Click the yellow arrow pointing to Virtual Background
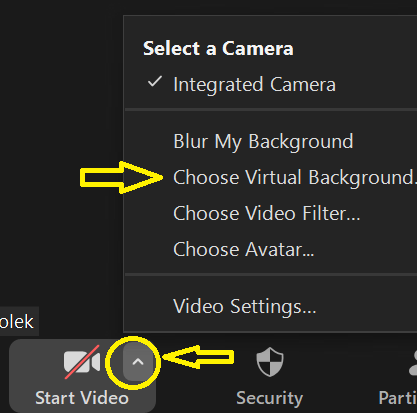This screenshot has height=413, width=417. tap(121, 178)
